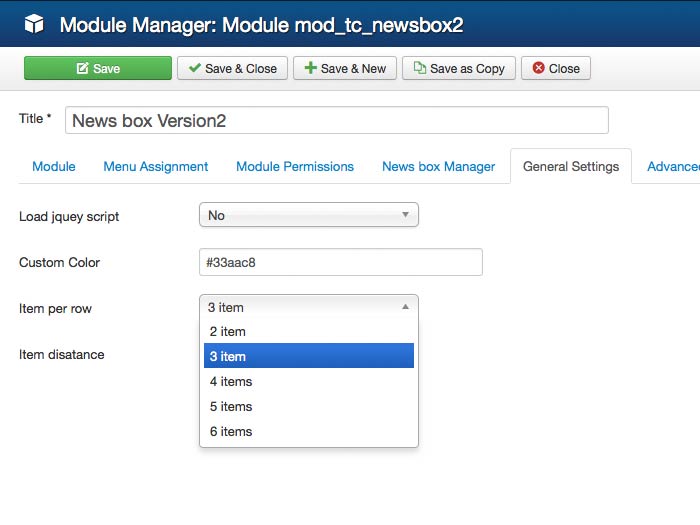Open the Menu Assignment tab

coord(156,166)
